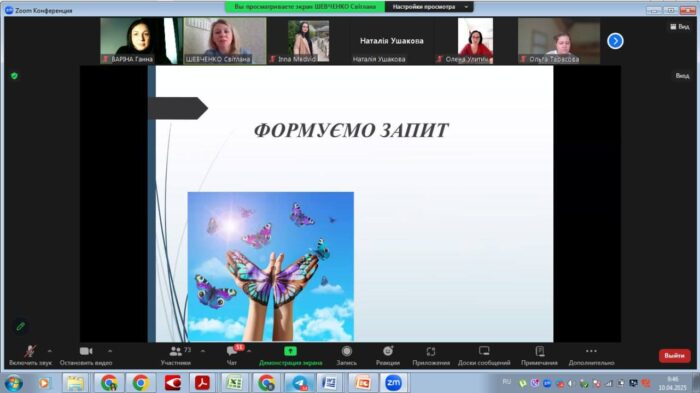Open the Приложения apps icon
The image size is (700, 393).
pyautogui.click(x=431, y=351)
